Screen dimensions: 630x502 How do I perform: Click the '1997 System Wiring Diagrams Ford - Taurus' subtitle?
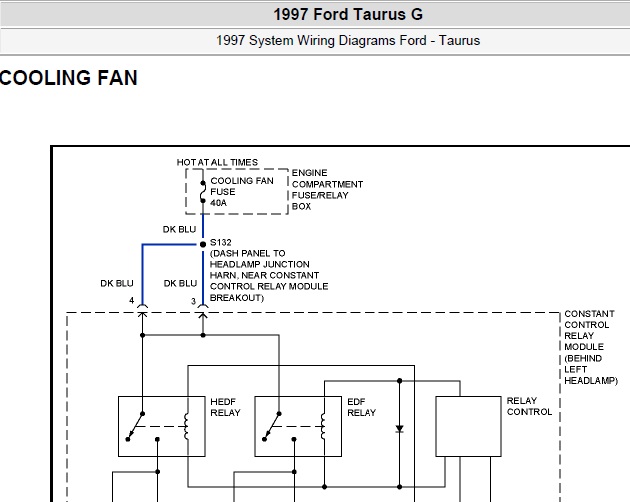tap(348, 41)
